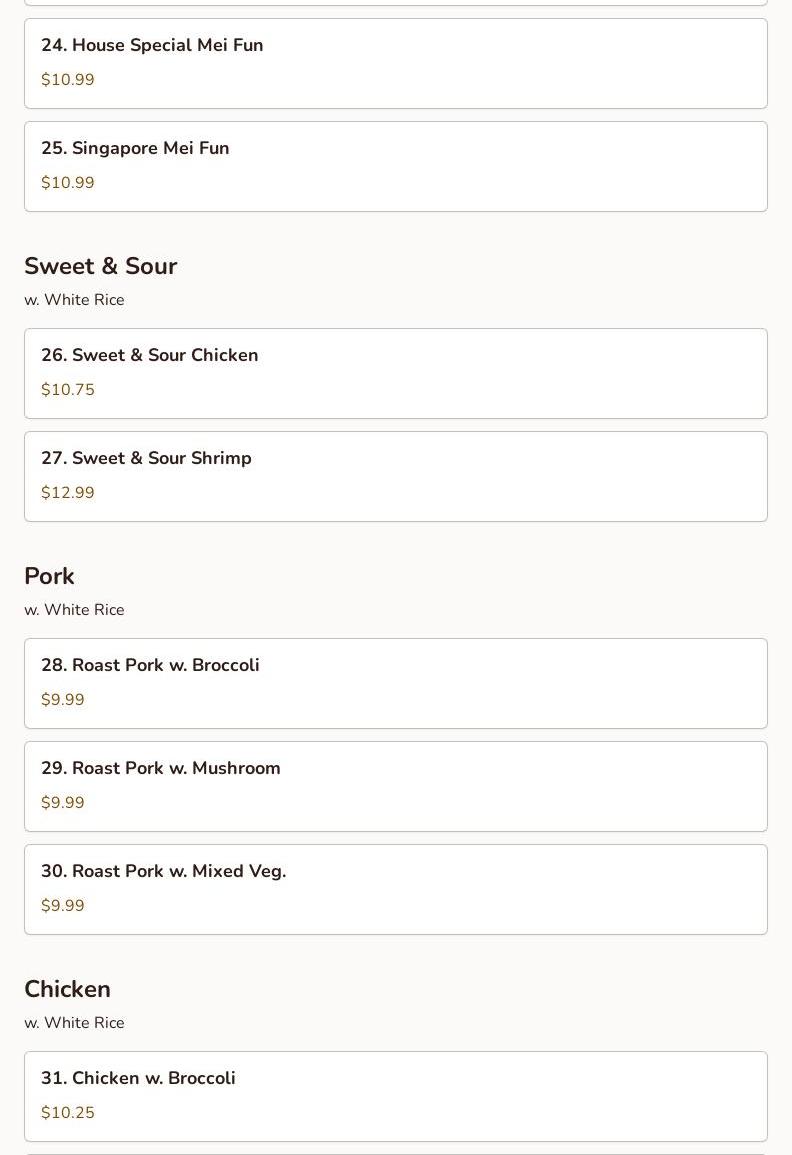Click the Pork category heading
This screenshot has height=1155, width=792.
(x=49, y=576)
